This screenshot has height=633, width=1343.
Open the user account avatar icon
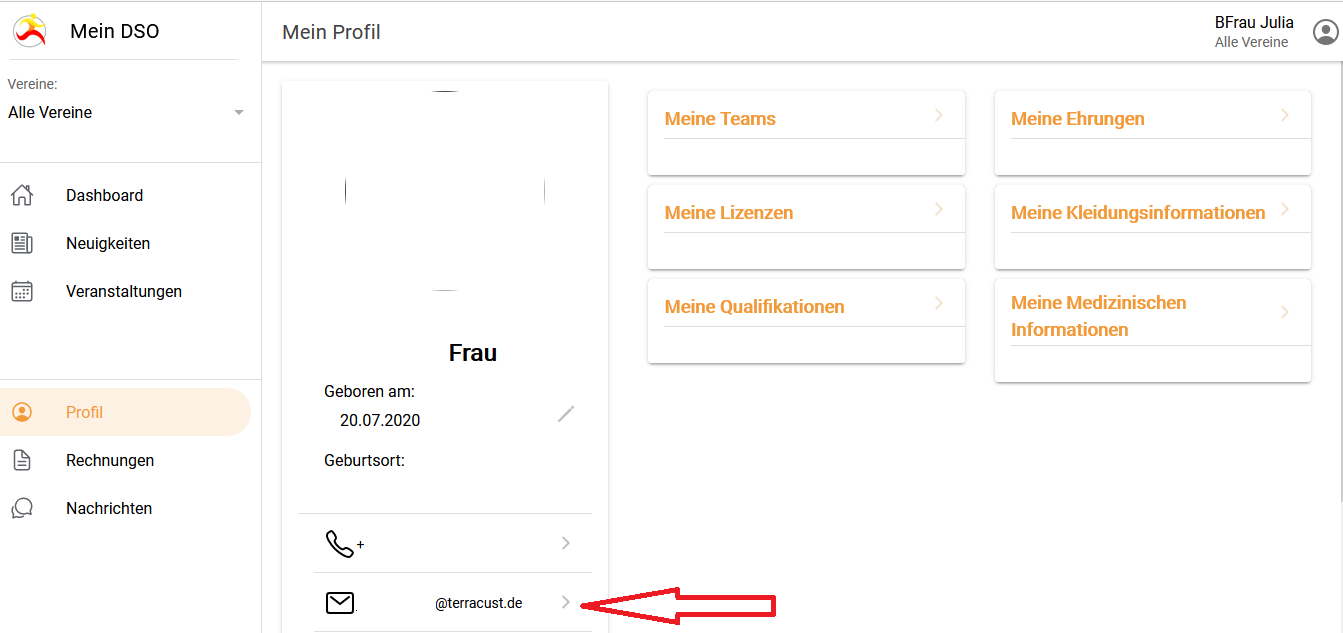pos(1325,32)
